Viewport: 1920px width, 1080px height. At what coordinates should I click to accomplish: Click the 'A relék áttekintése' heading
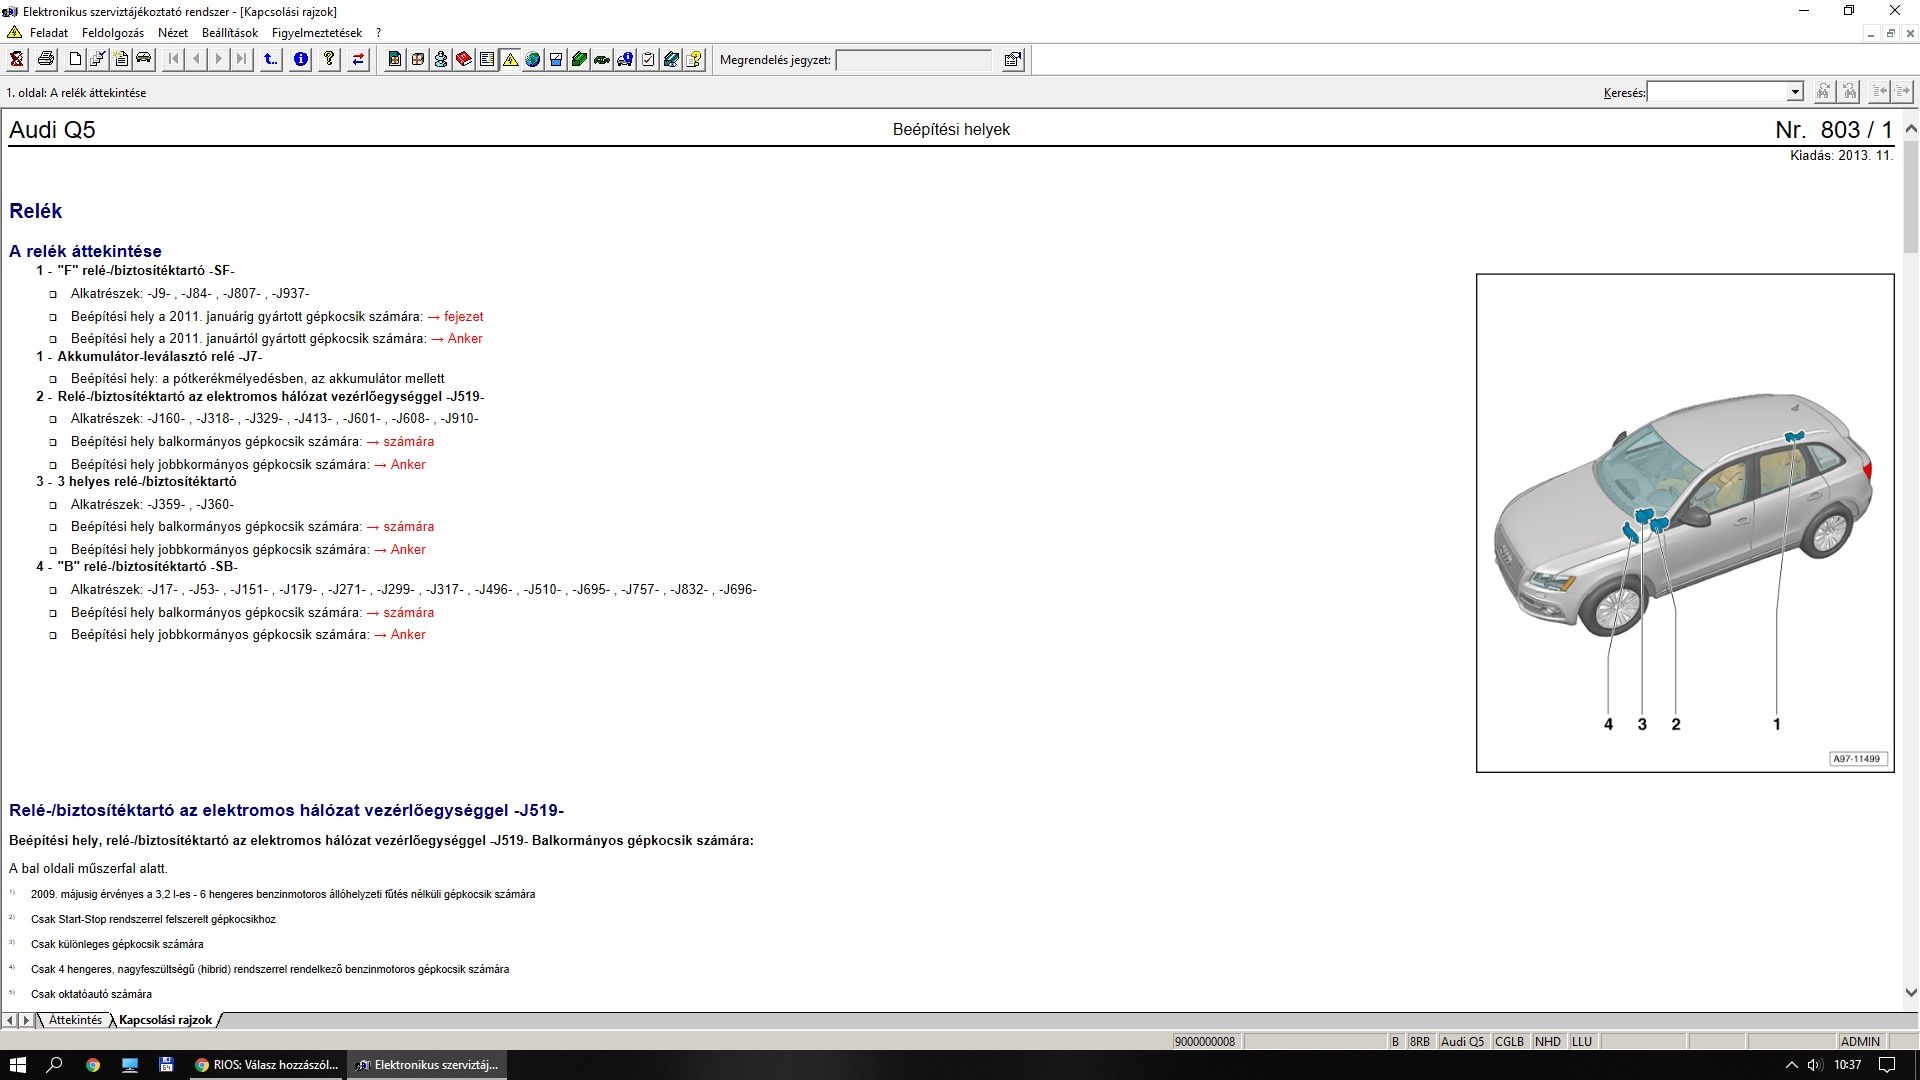[85, 251]
